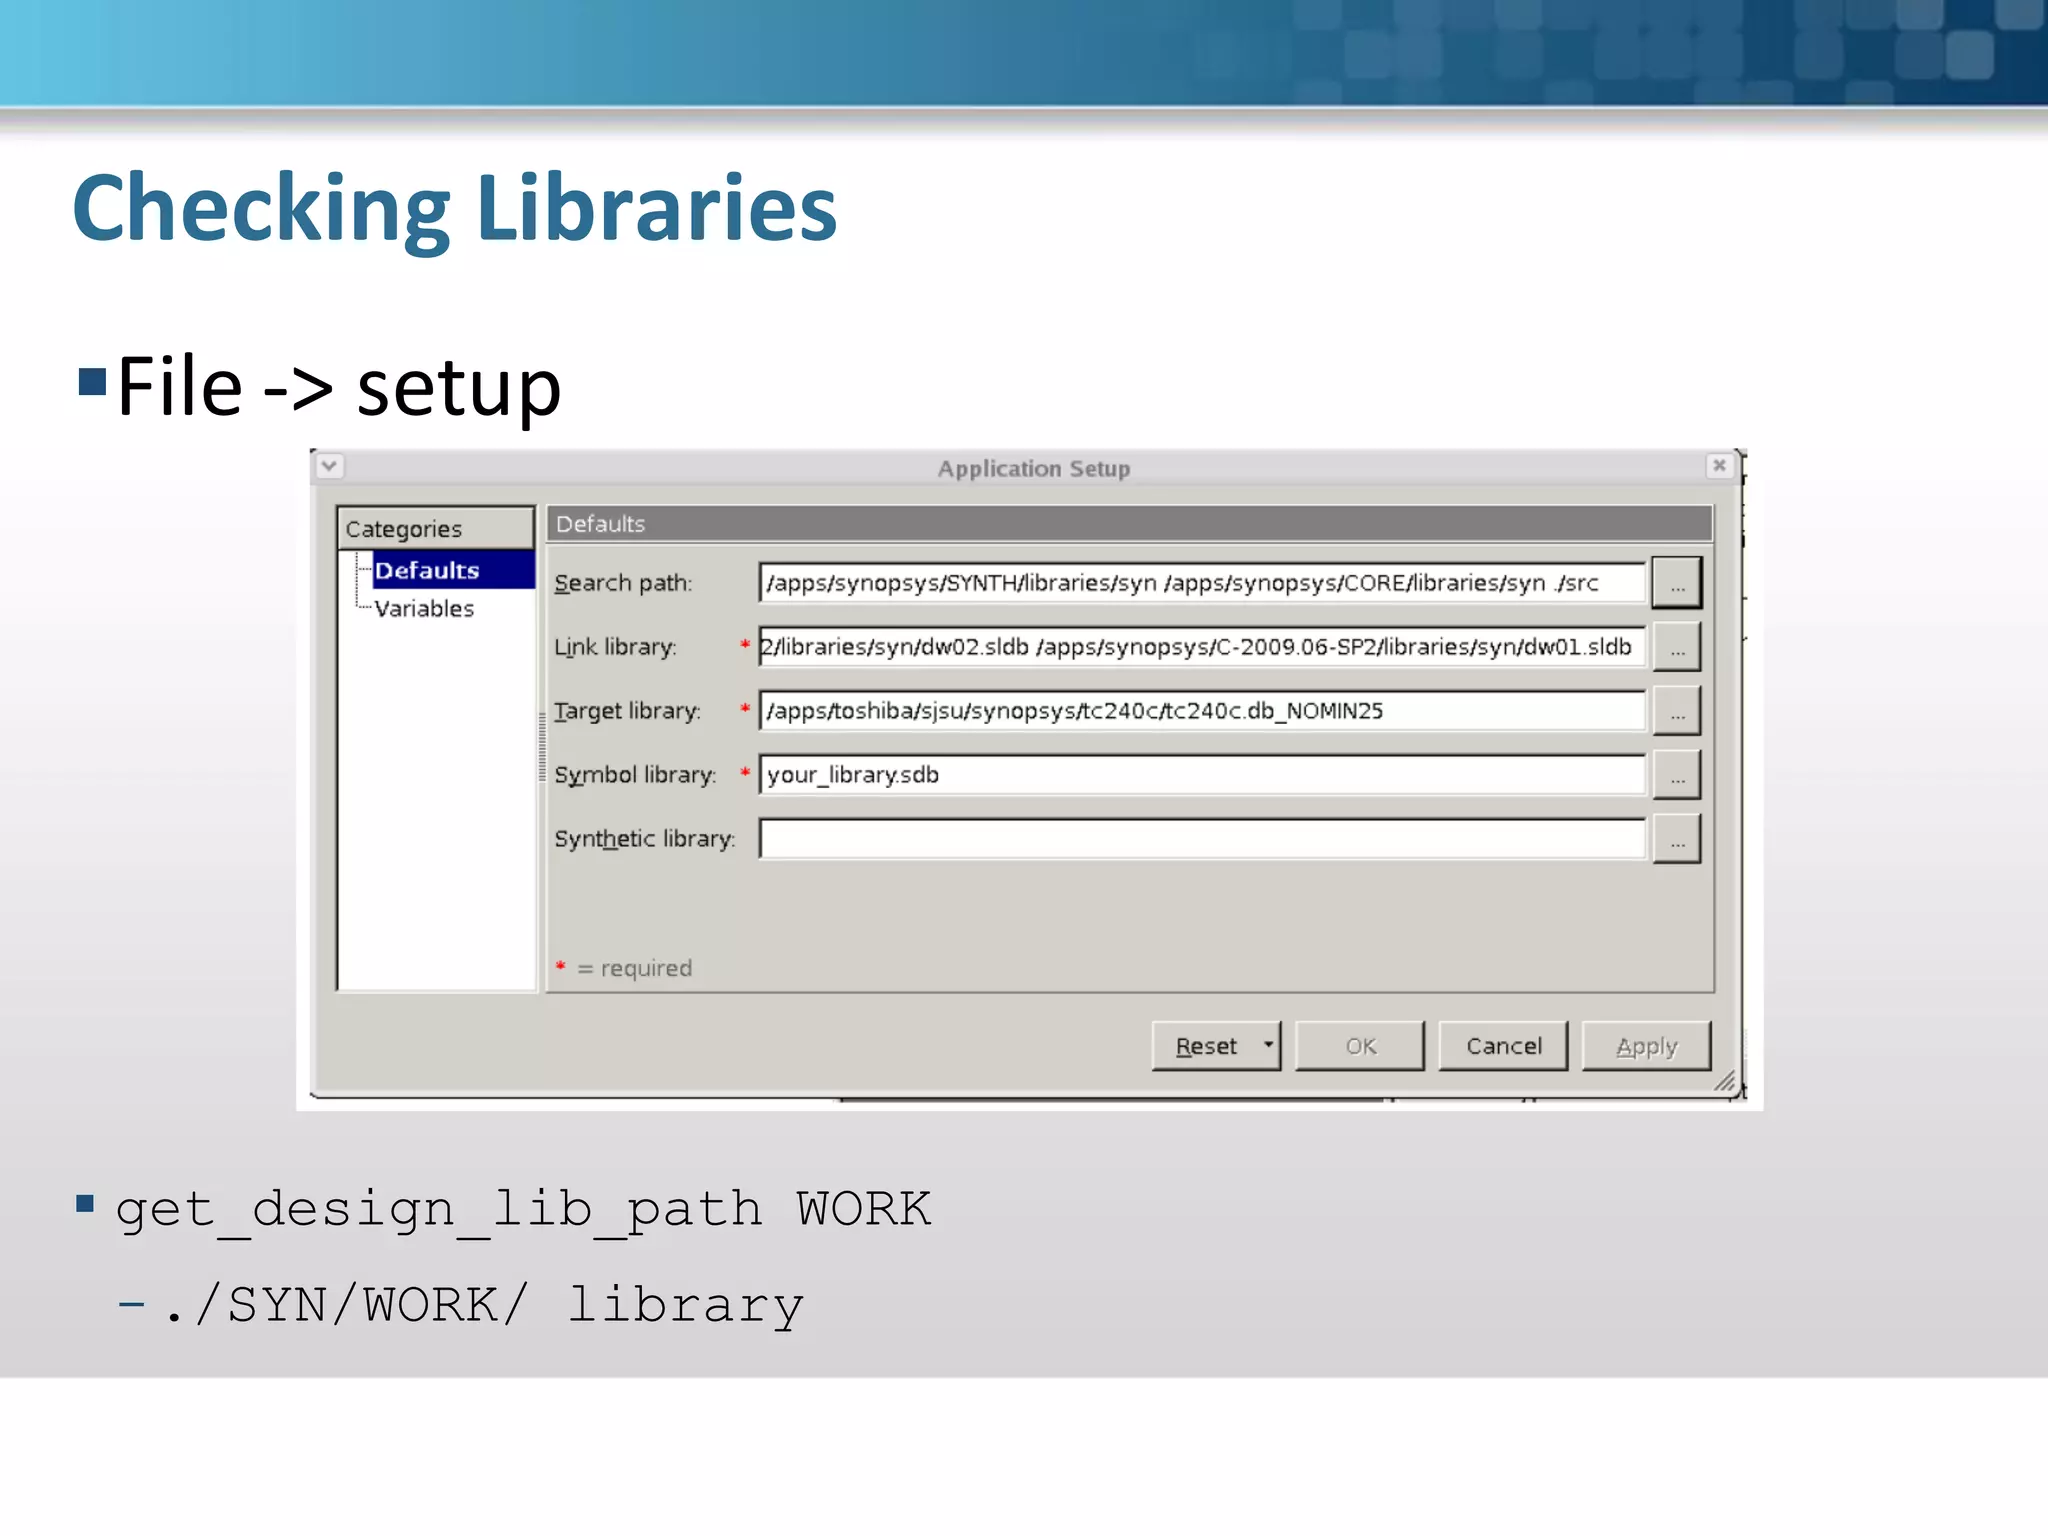Click the Synthetic library label
Image resolution: width=2048 pixels, height=1536 pixels.
coord(644,839)
